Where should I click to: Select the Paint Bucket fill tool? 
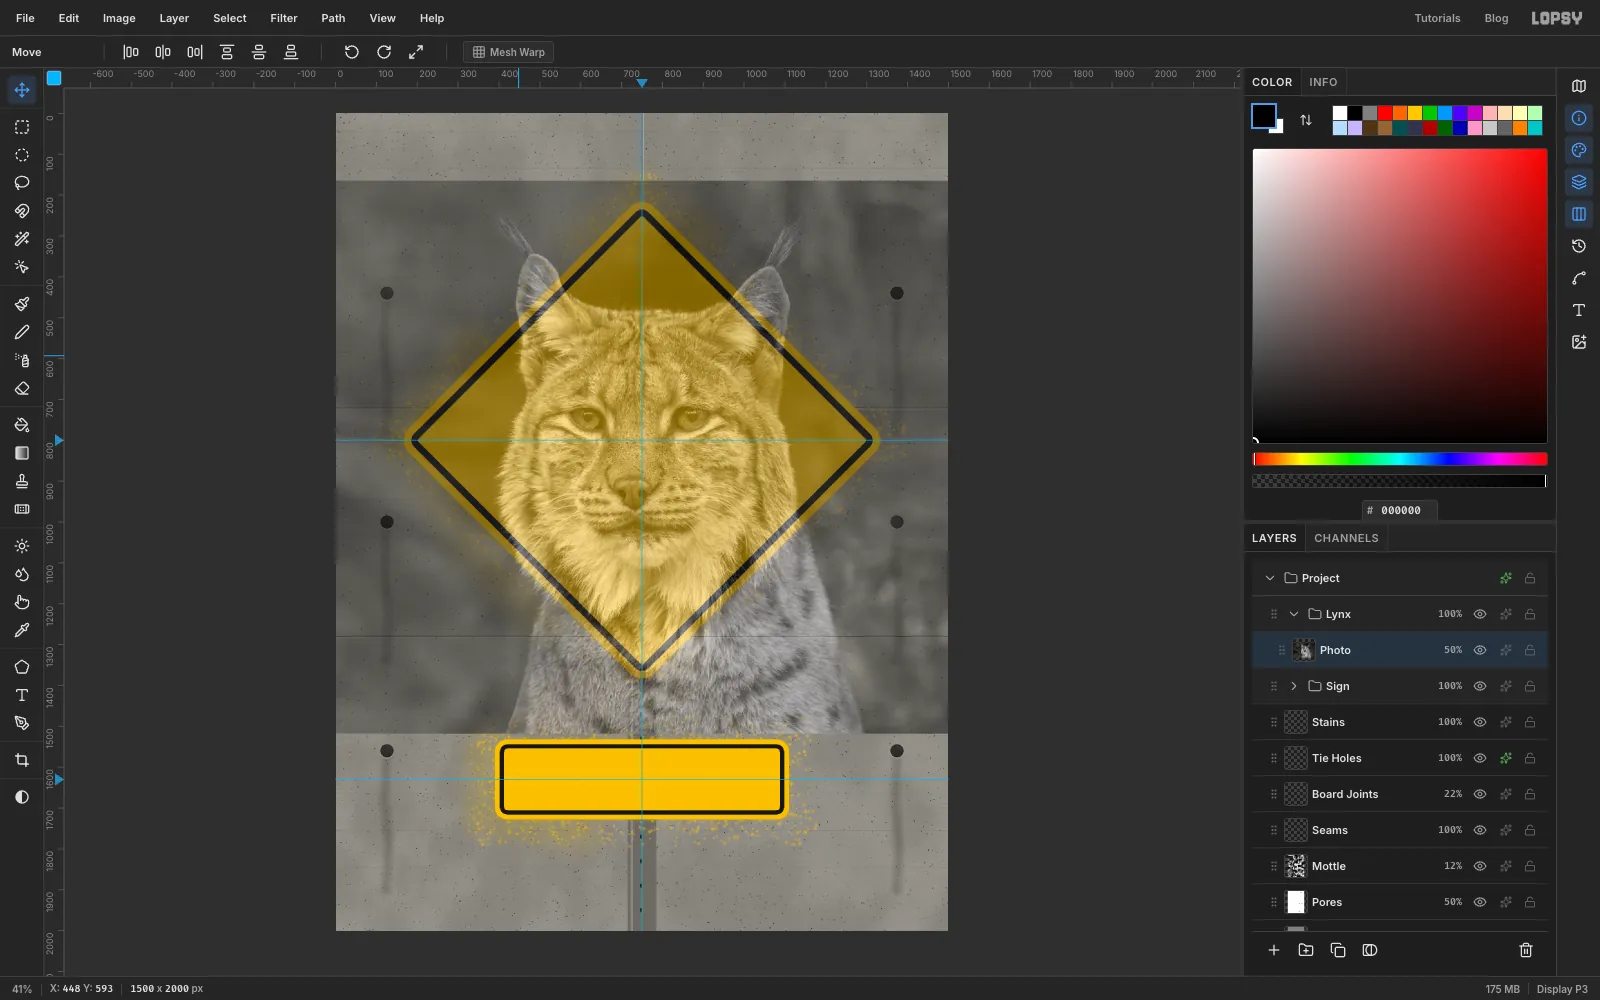pyautogui.click(x=21, y=425)
